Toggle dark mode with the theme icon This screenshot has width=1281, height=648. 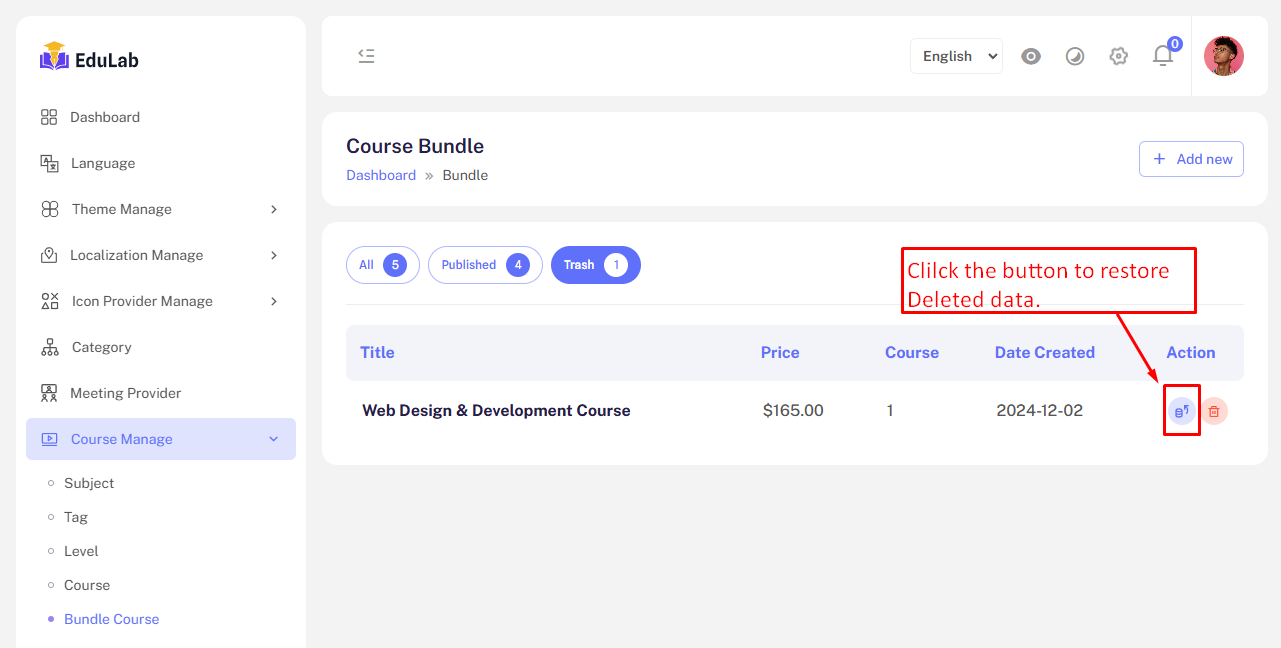1075,56
